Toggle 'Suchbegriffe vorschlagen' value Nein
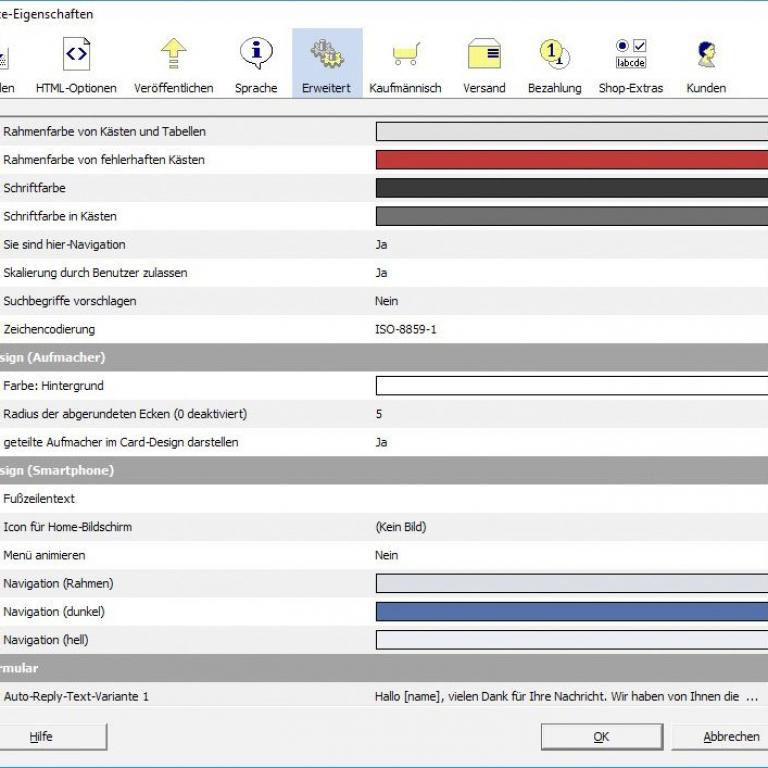The width and height of the screenshot is (768, 768). tap(386, 301)
